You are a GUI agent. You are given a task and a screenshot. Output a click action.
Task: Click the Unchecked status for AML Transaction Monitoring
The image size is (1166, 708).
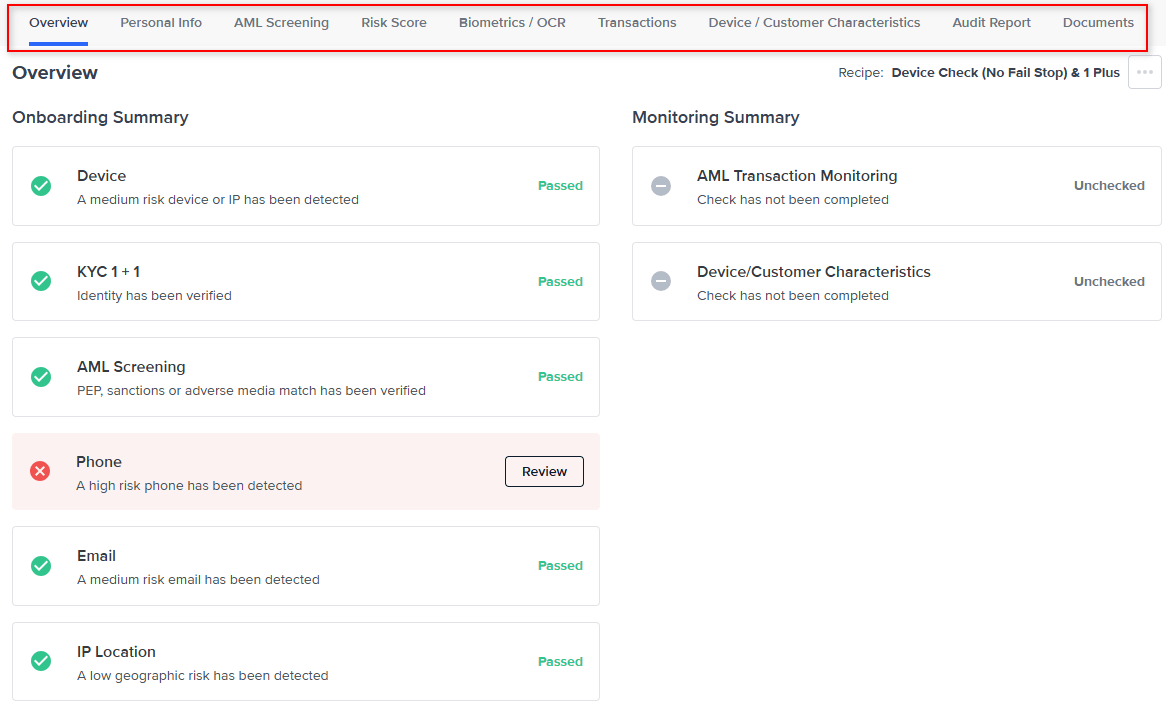[1109, 186]
